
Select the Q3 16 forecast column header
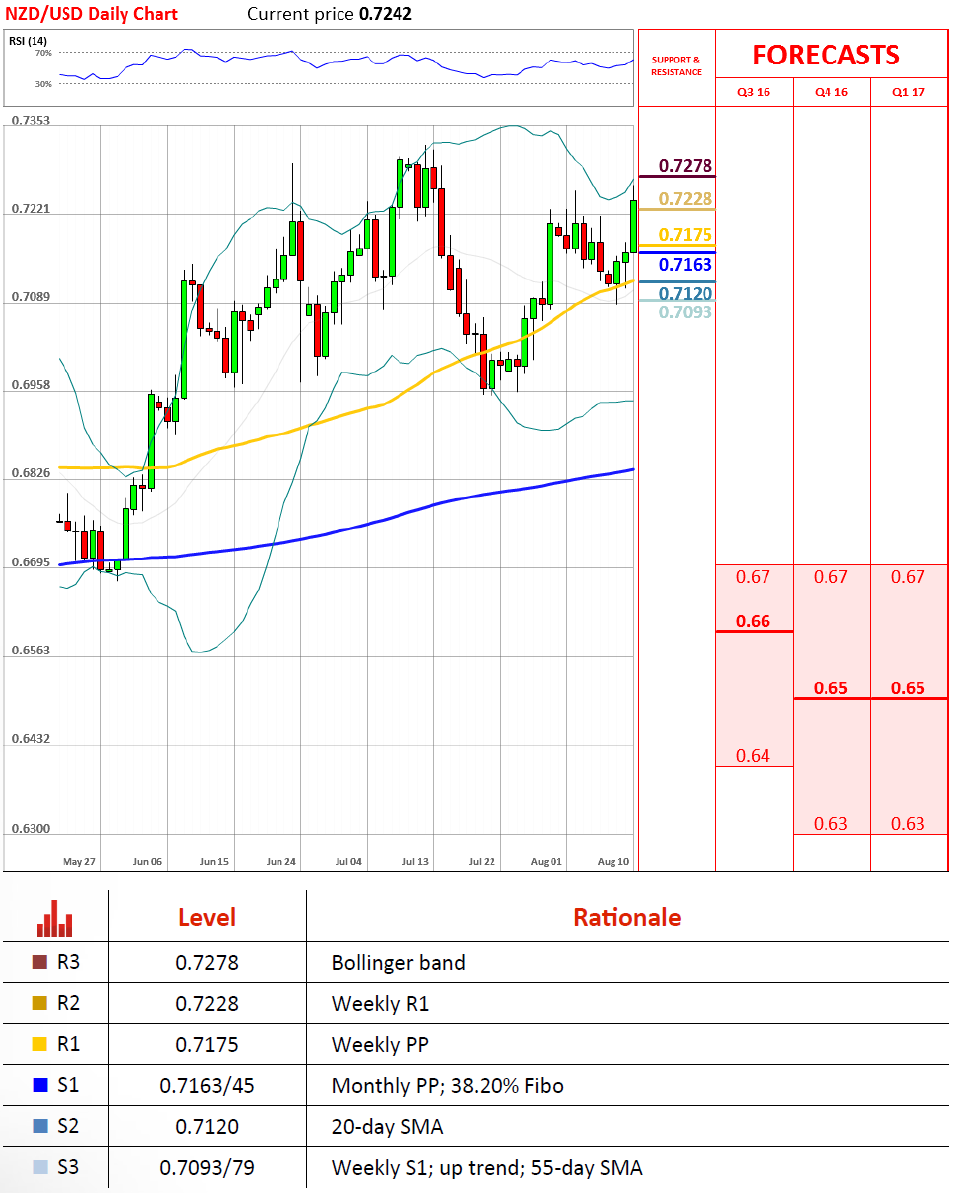point(753,92)
